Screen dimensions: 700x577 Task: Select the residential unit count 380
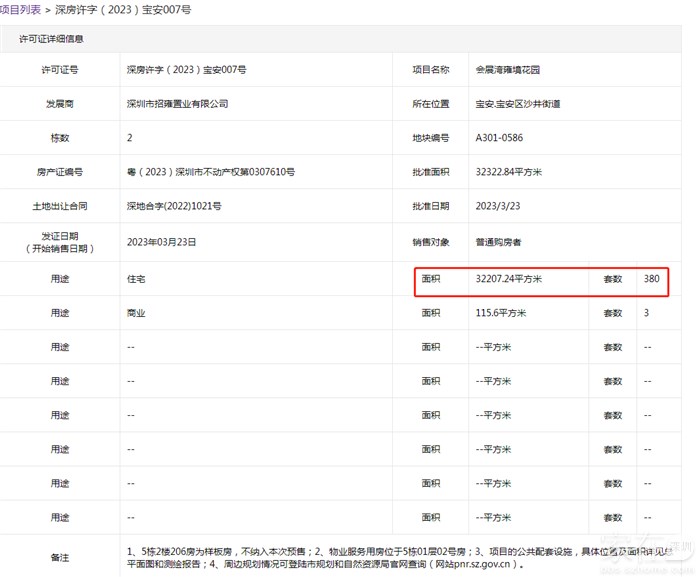(x=651, y=280)
